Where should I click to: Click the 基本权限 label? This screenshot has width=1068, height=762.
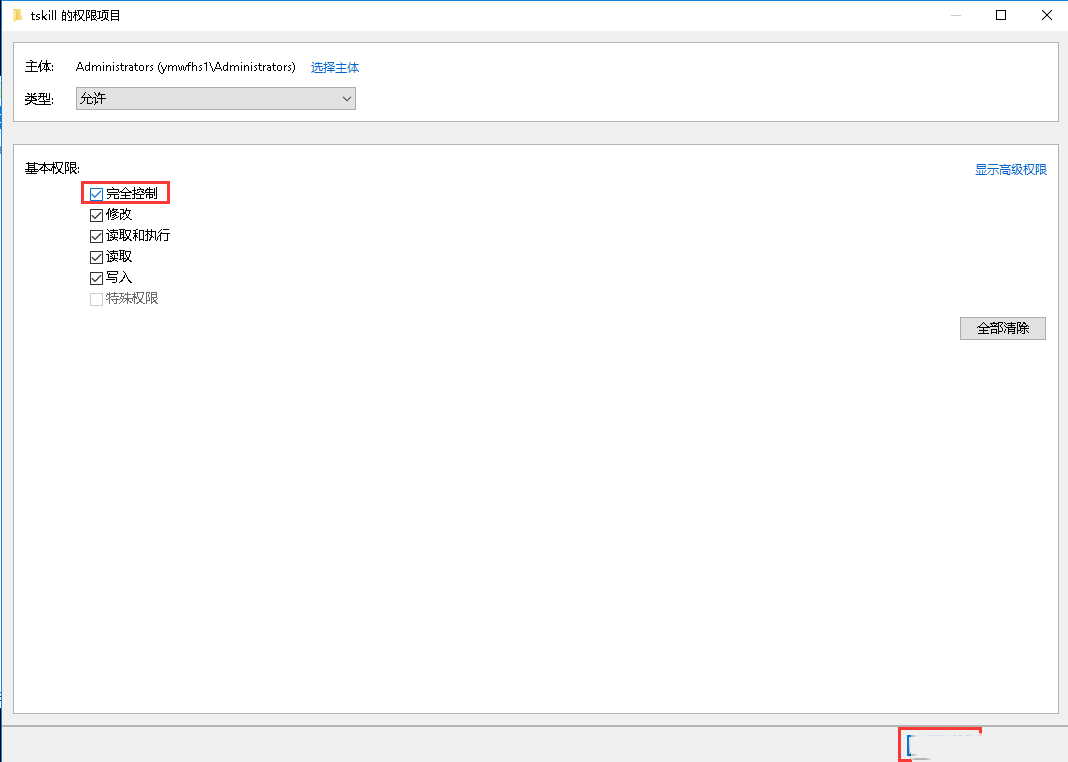click(52, 168)
